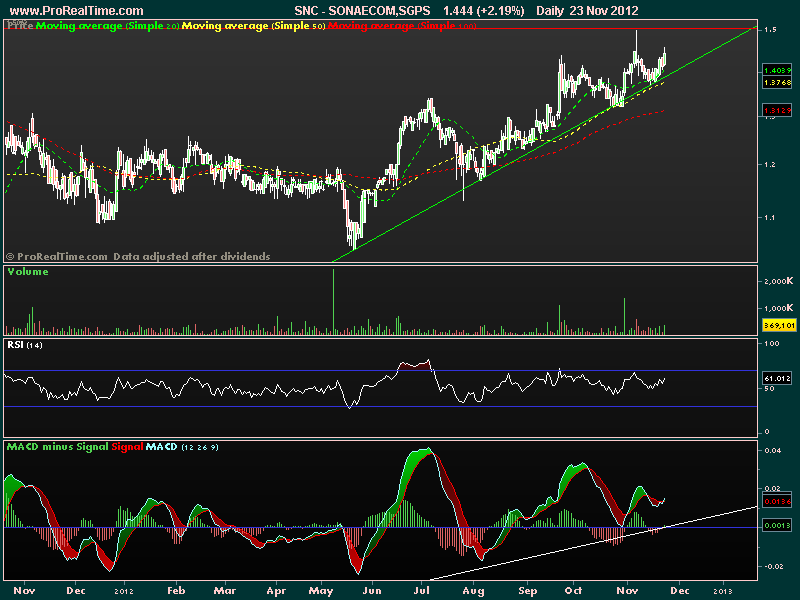The height and width of the screenshot is (600, 800).
Task: Click the 0.02 MACD axis label
Action: click(x=772, y=489)
